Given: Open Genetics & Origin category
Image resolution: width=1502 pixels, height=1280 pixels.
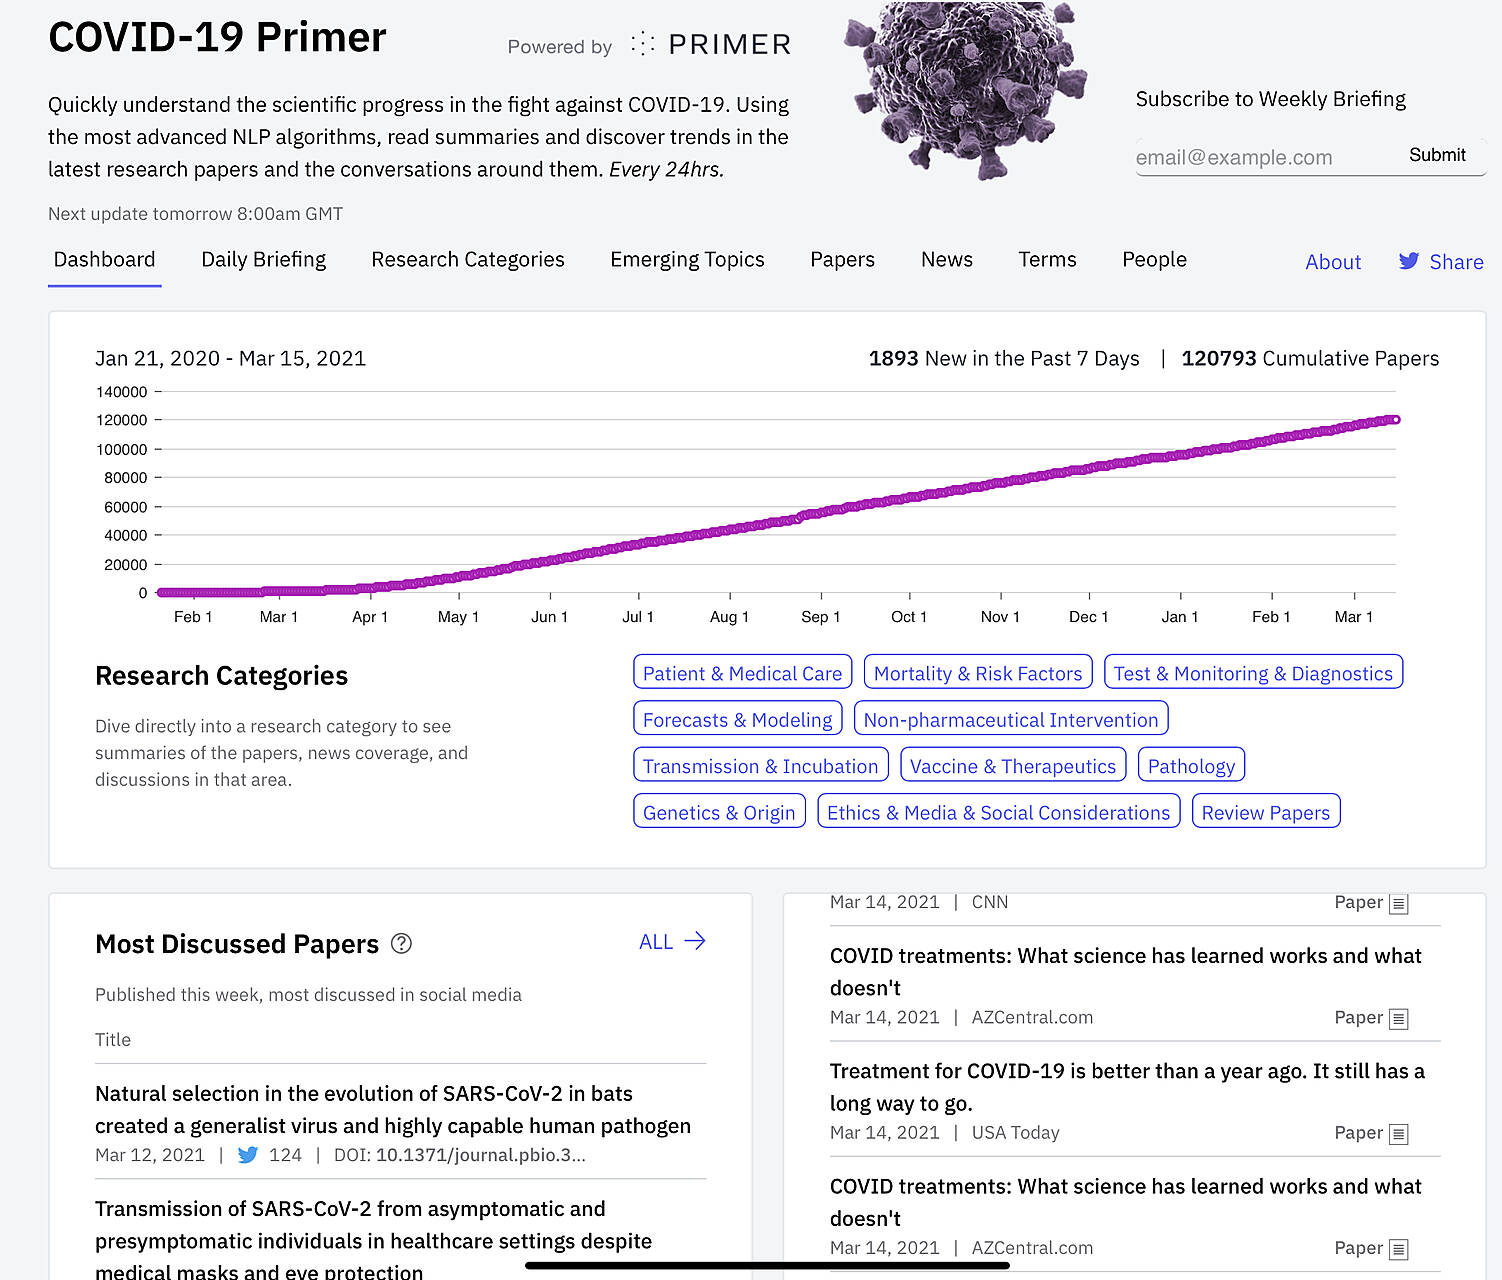Looking at the screenshot, I should 719,812.
